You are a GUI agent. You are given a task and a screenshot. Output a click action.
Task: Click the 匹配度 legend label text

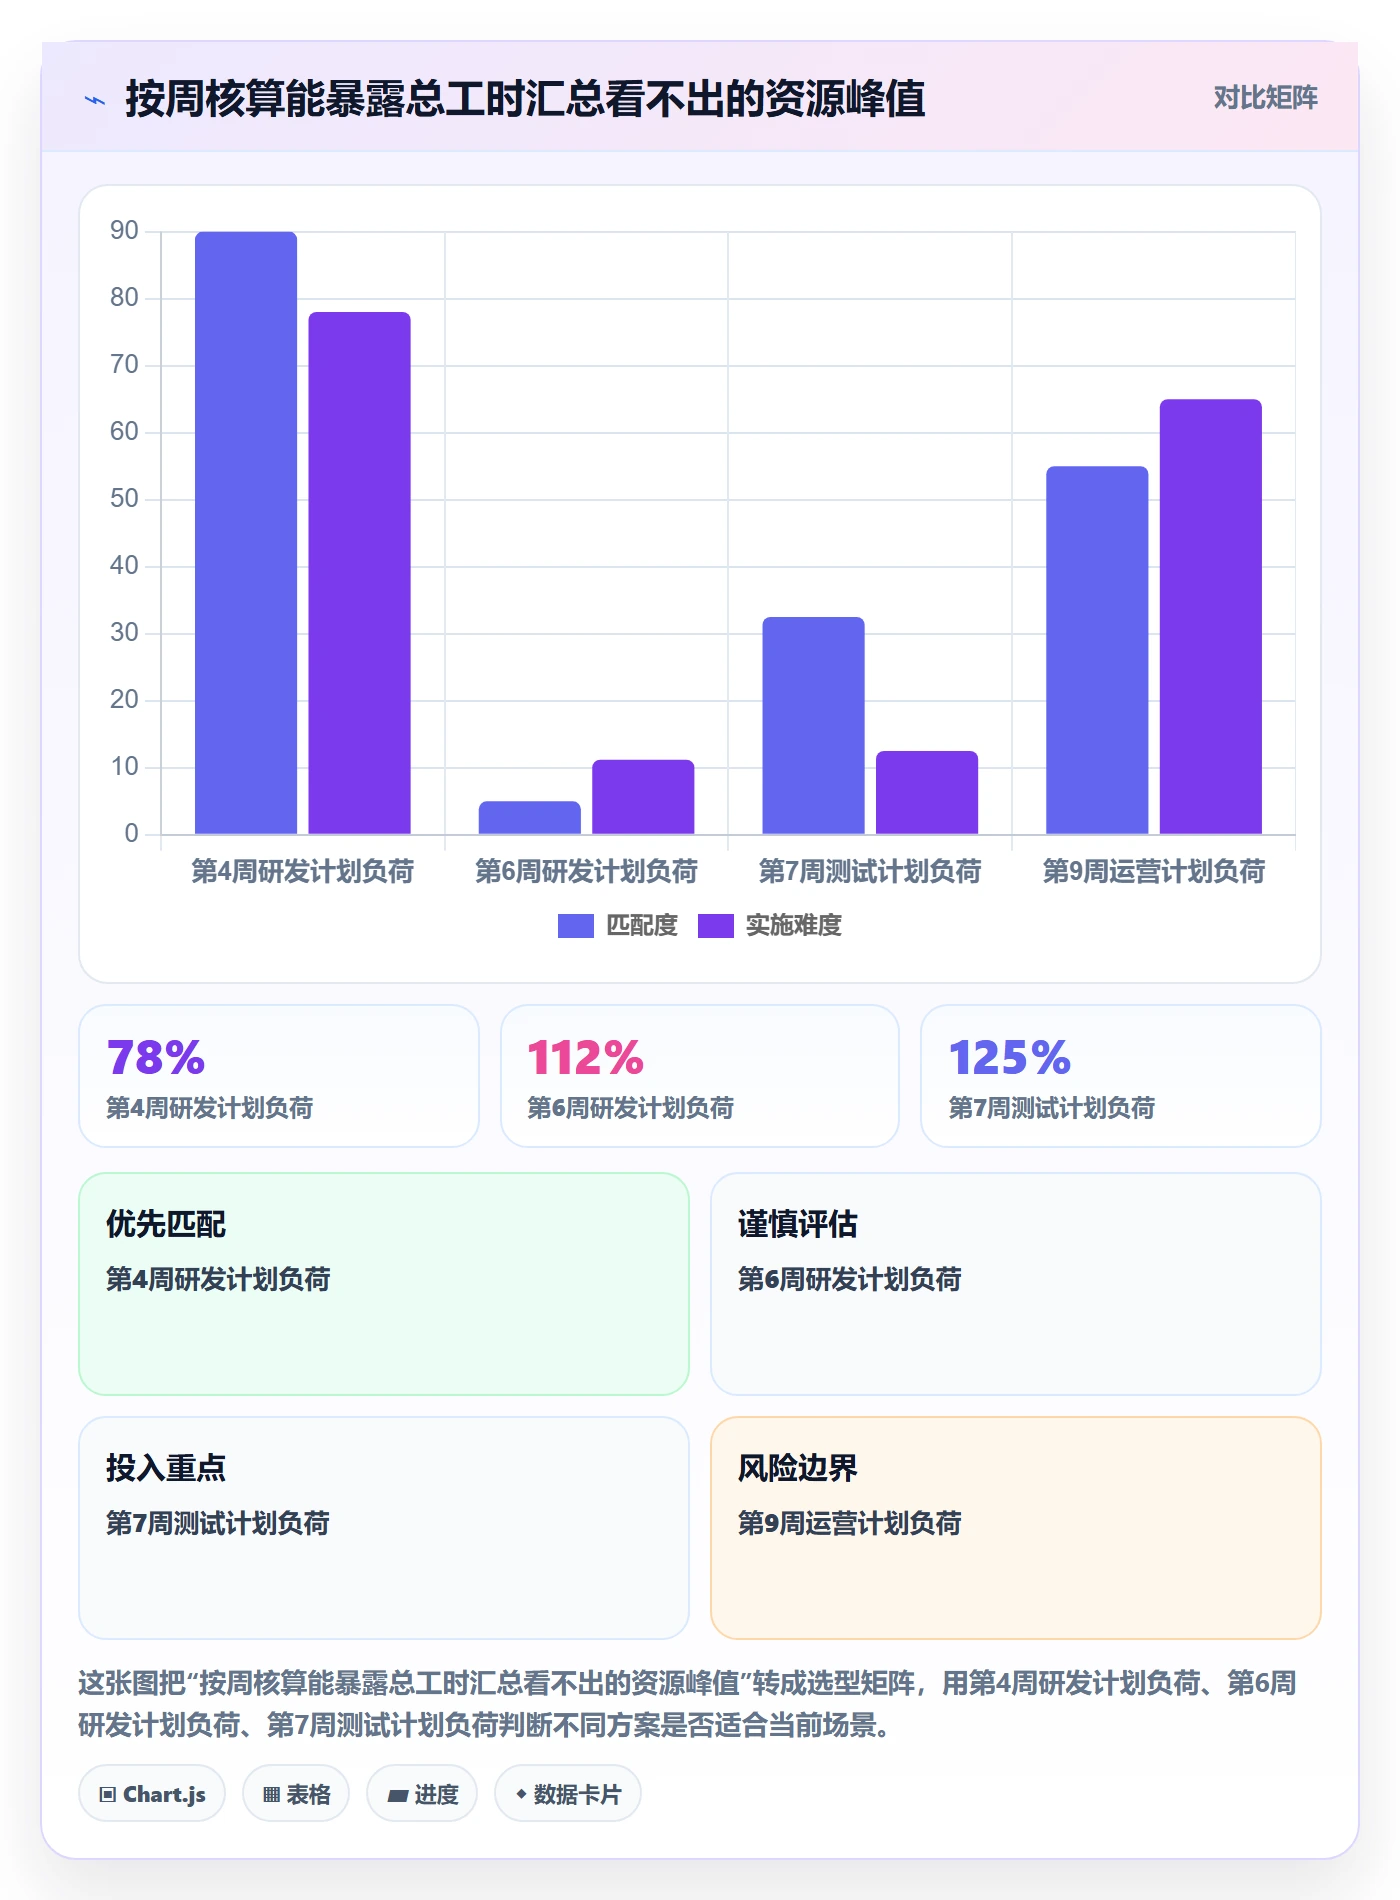point(642,926)
